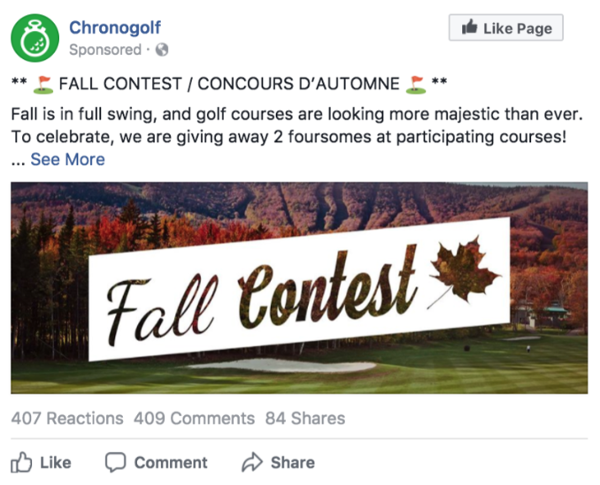Click the Comment text label
Viewport: 600px width, 485px height.
(x=171, y=463)
